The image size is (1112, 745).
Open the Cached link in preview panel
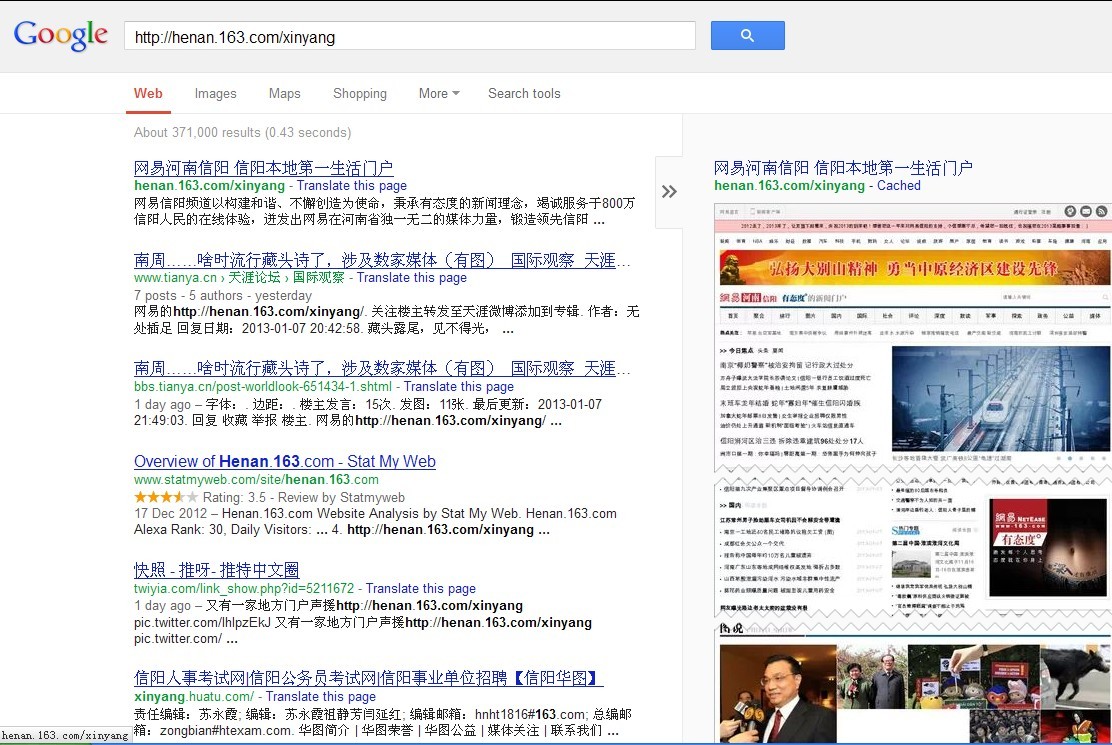click(898, 185)
